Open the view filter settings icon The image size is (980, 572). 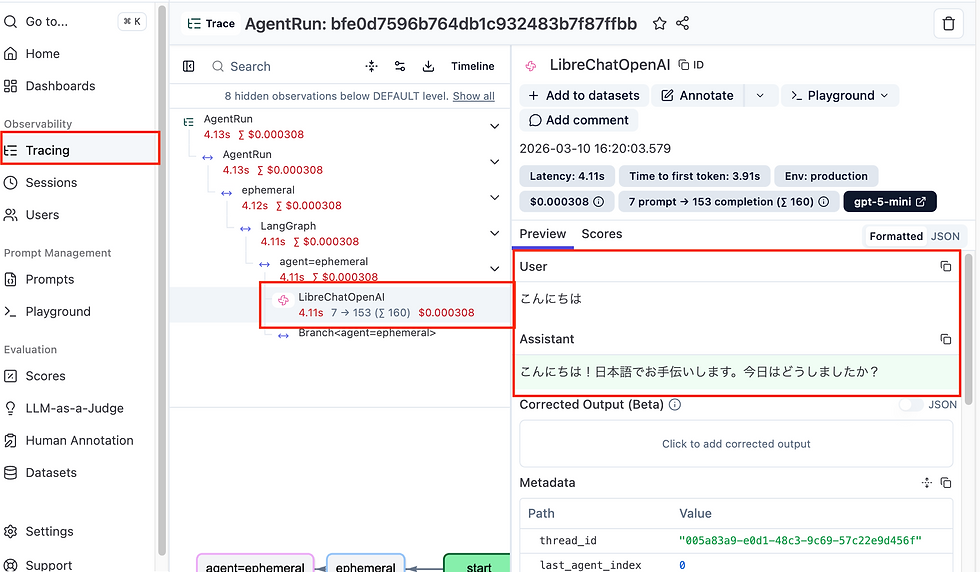[400, 66]
